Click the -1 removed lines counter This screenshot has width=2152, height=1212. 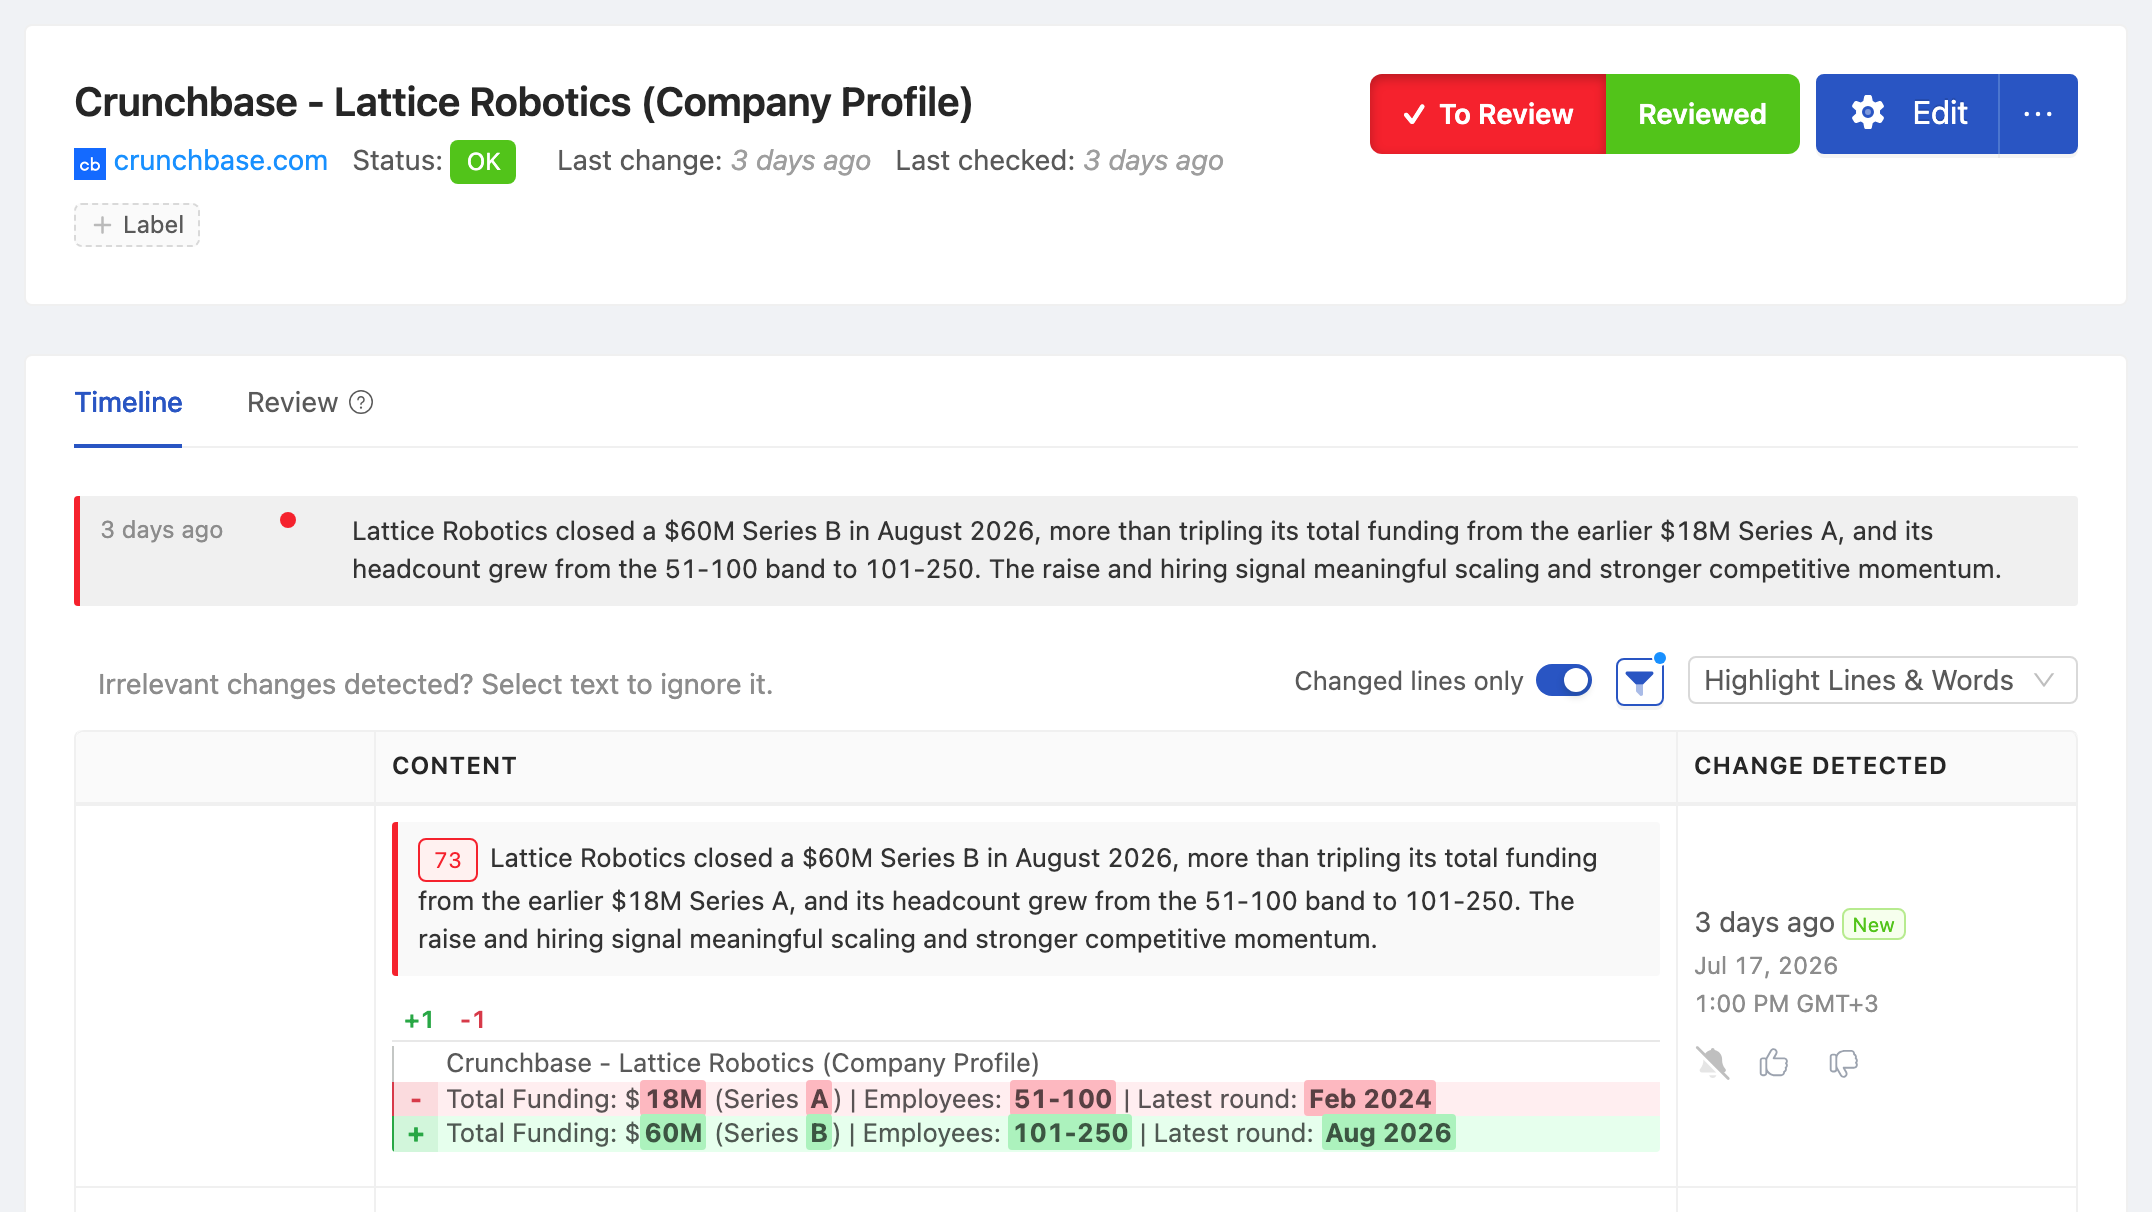473,1020
